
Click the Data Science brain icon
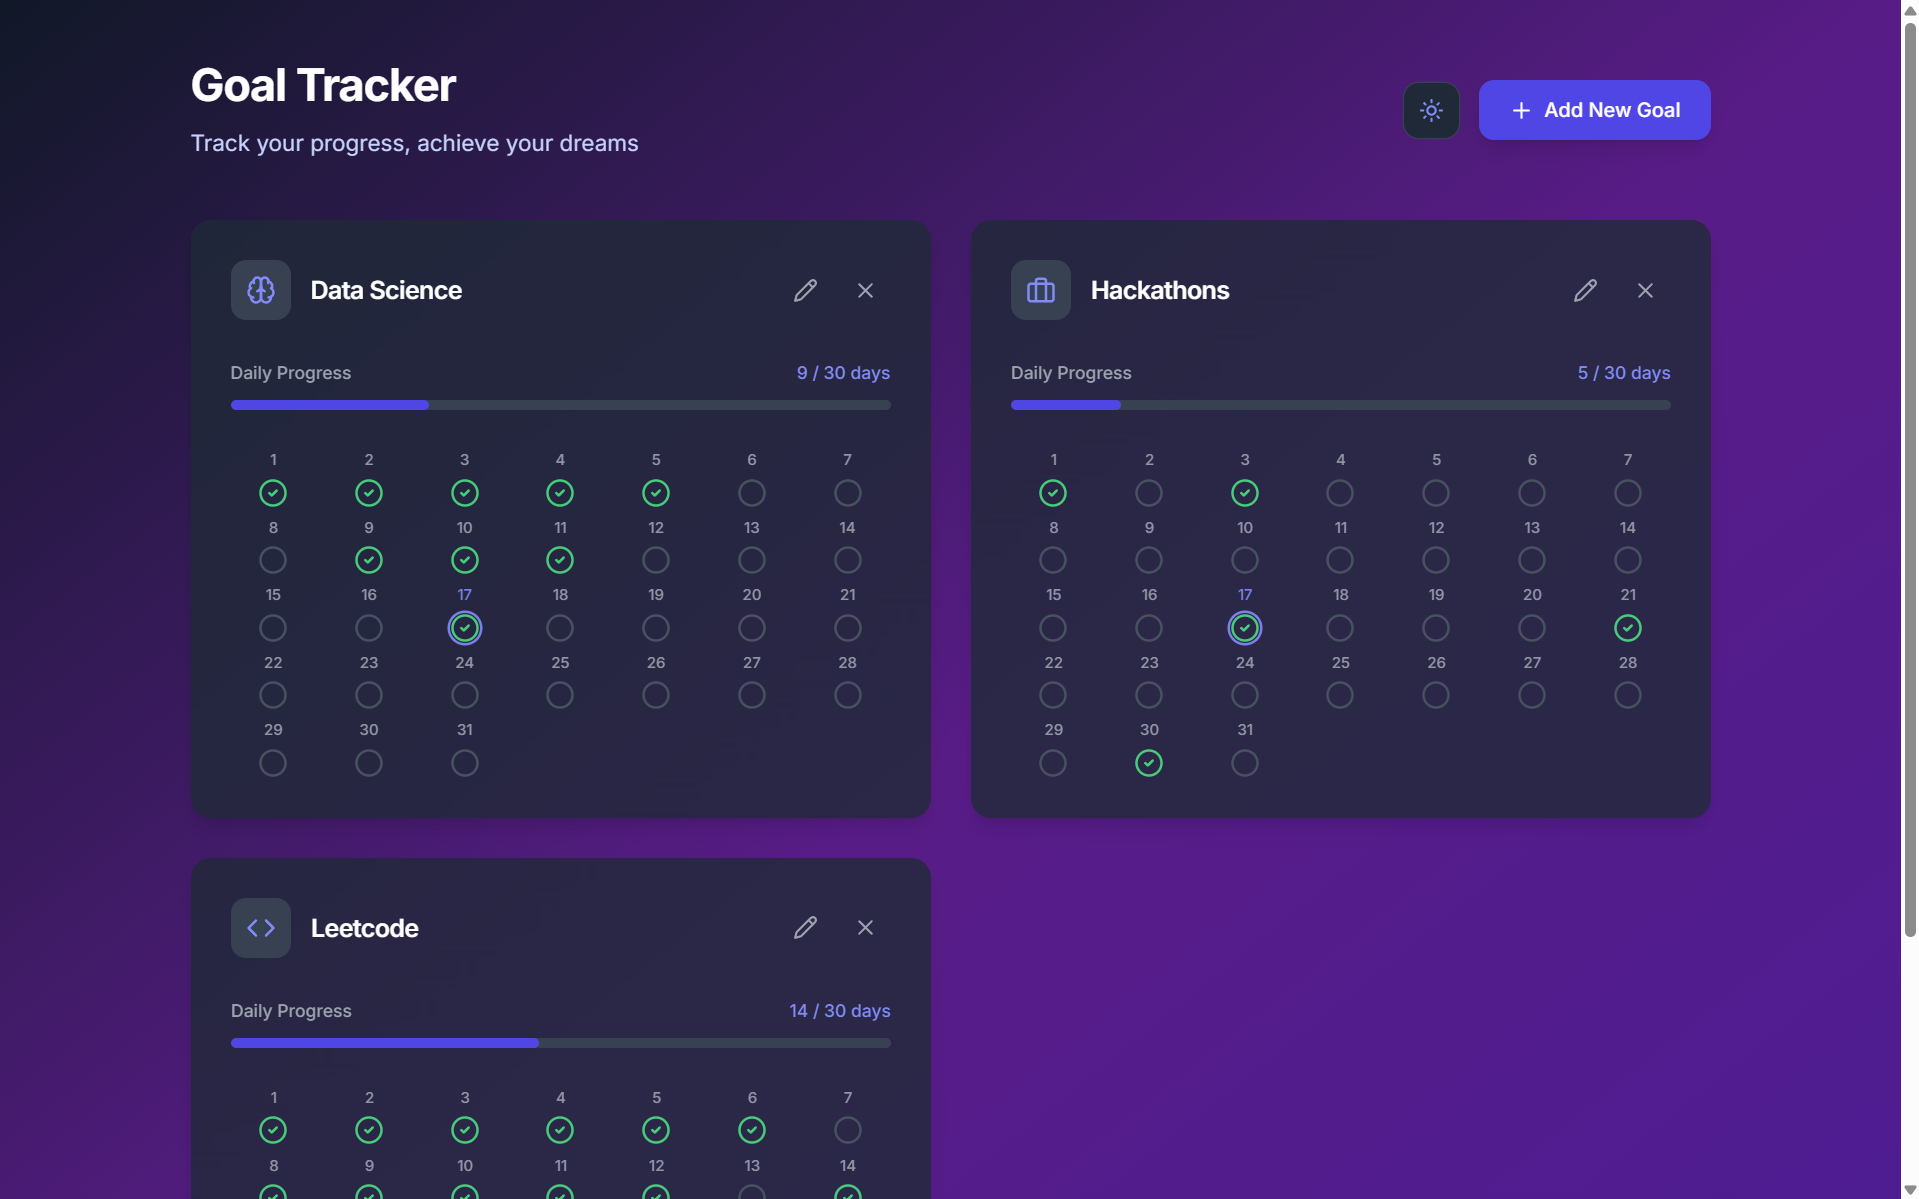tap(261, 290)
